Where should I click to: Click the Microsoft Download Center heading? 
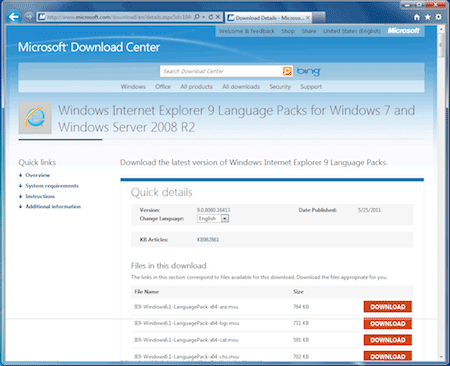pyautogui.click(x=89, y=47)
